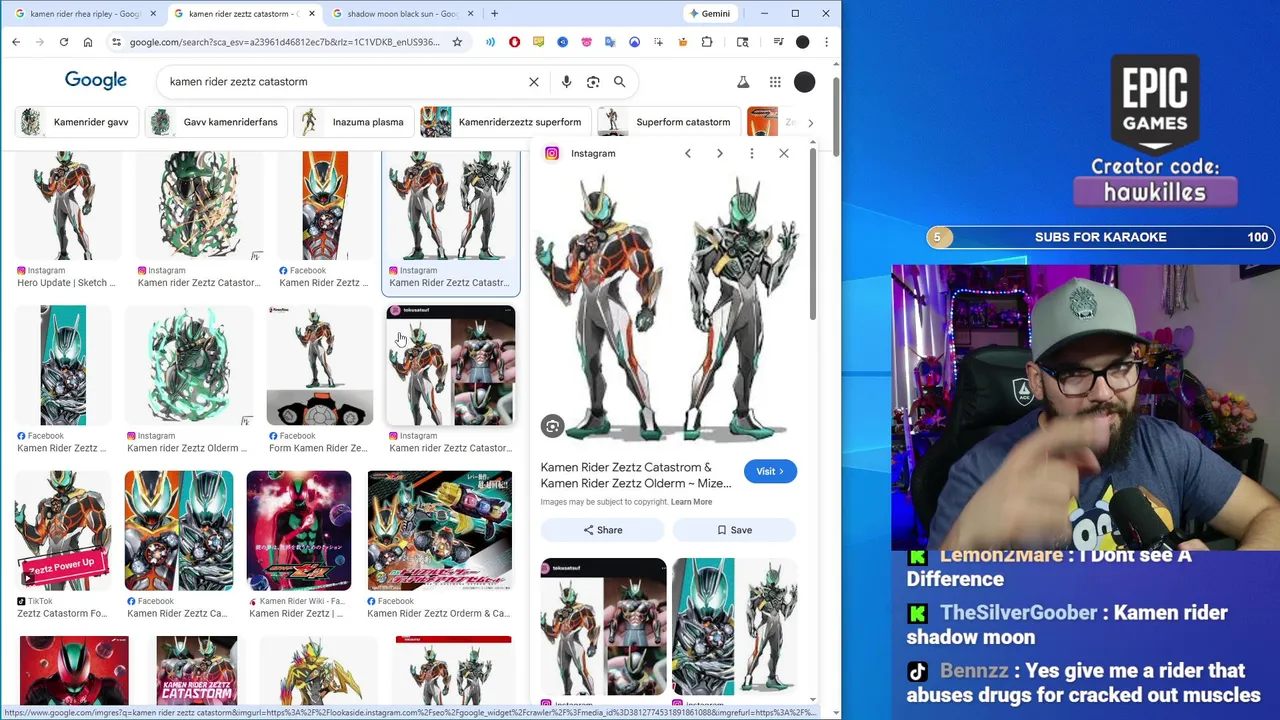Open Google apps grid
This screenshot has height=720, width=1280.
click(775, 82)
